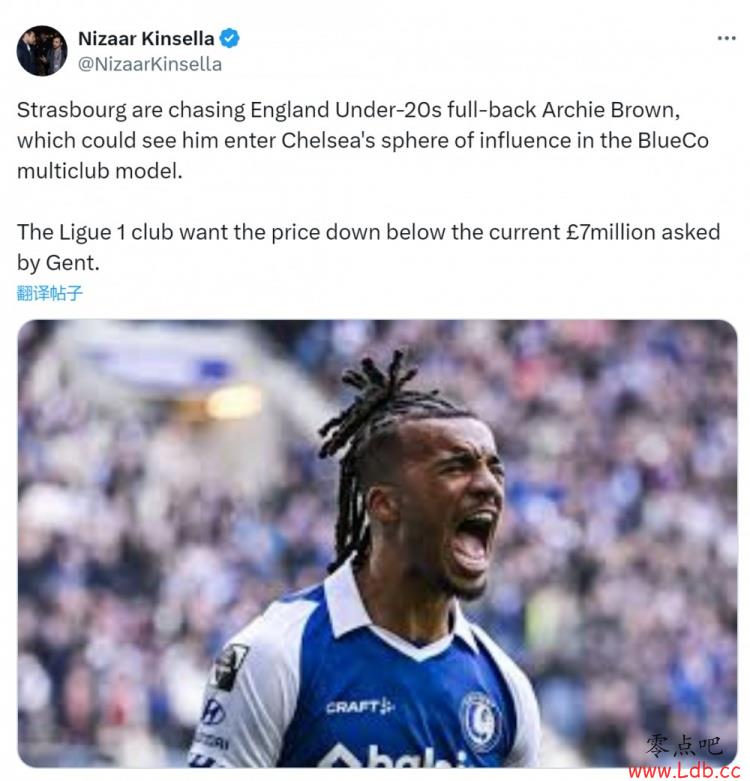Click the Gent club crest on jersey
Screen dimensions: 750x781
481,721
